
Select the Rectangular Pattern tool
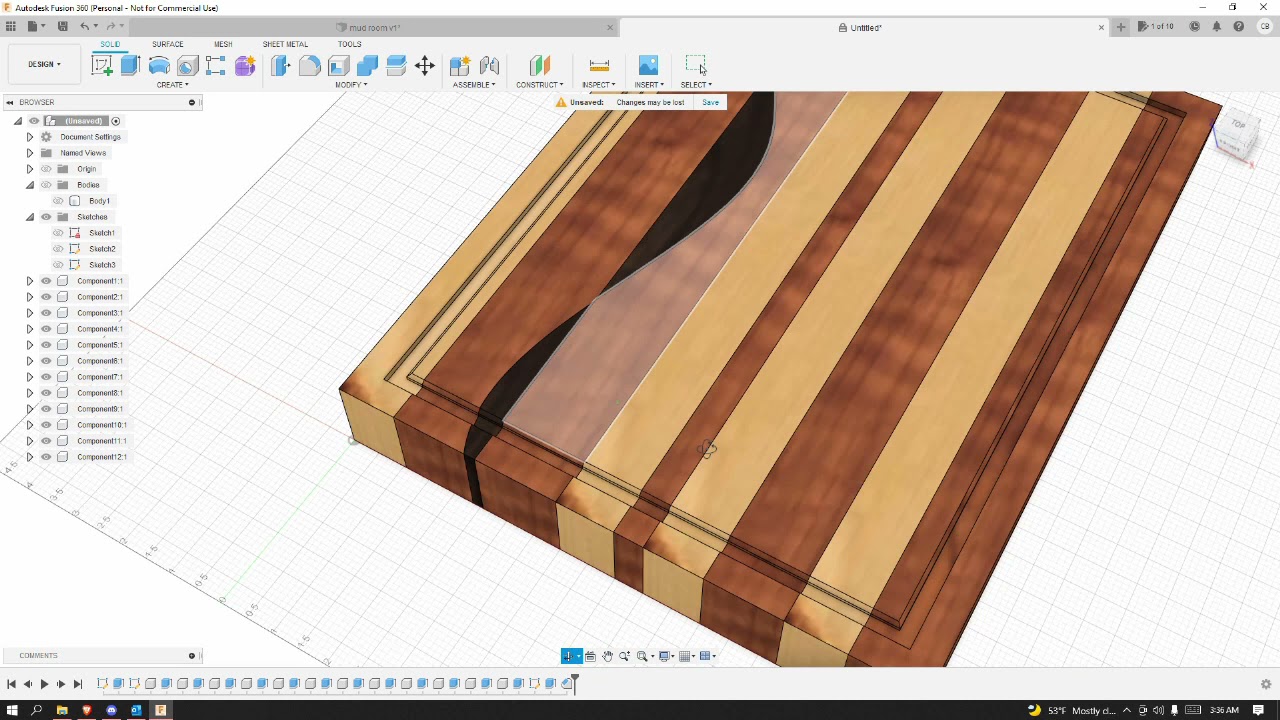click(216, 66)
